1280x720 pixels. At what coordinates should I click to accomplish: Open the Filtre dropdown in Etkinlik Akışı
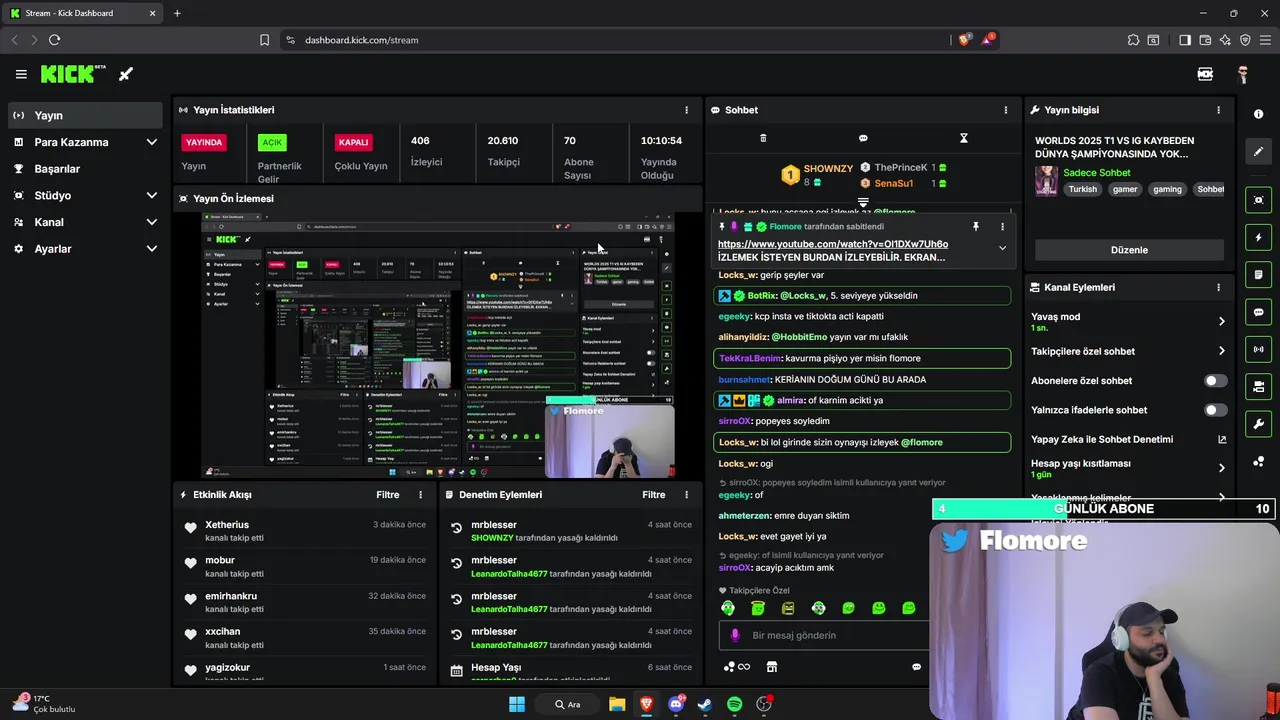pyautogui.click(x=387, y=495)
